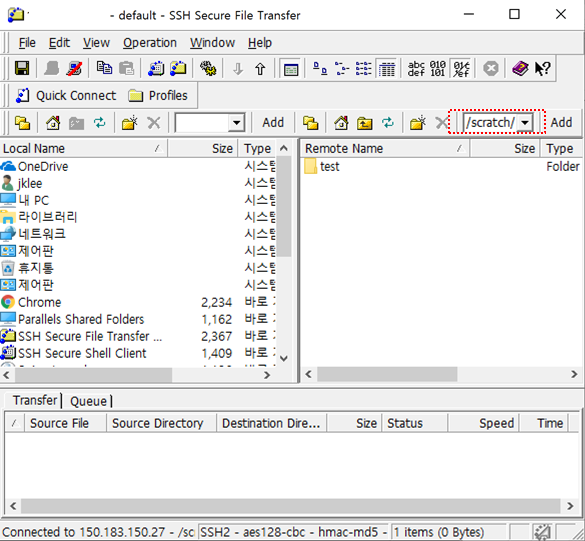585x541 pixels.
Task: Switch to List view
Action: coord(363,68)
